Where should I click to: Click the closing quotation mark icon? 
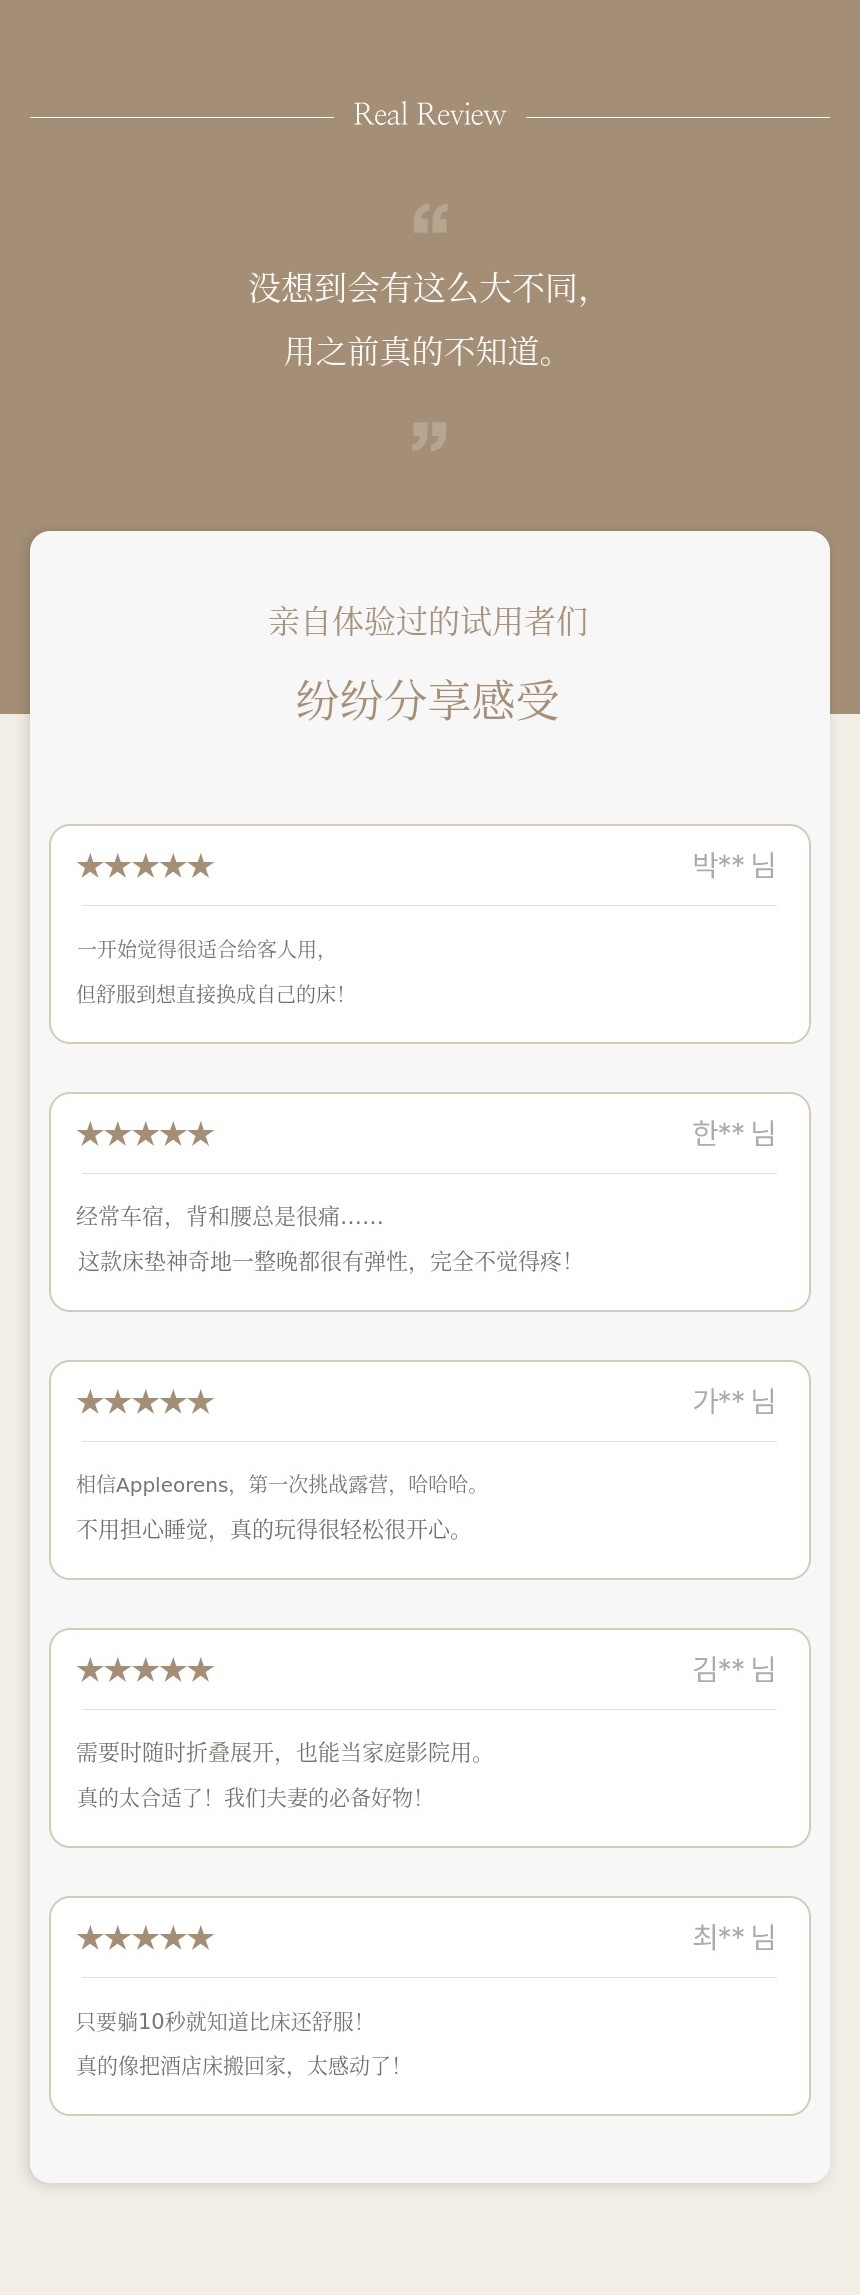pos(430,436)
